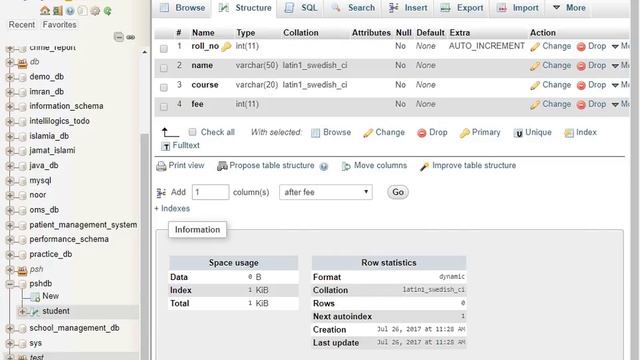Click Improve table structure icon
This screenshot has height=360, width=640.
point(424,166)
